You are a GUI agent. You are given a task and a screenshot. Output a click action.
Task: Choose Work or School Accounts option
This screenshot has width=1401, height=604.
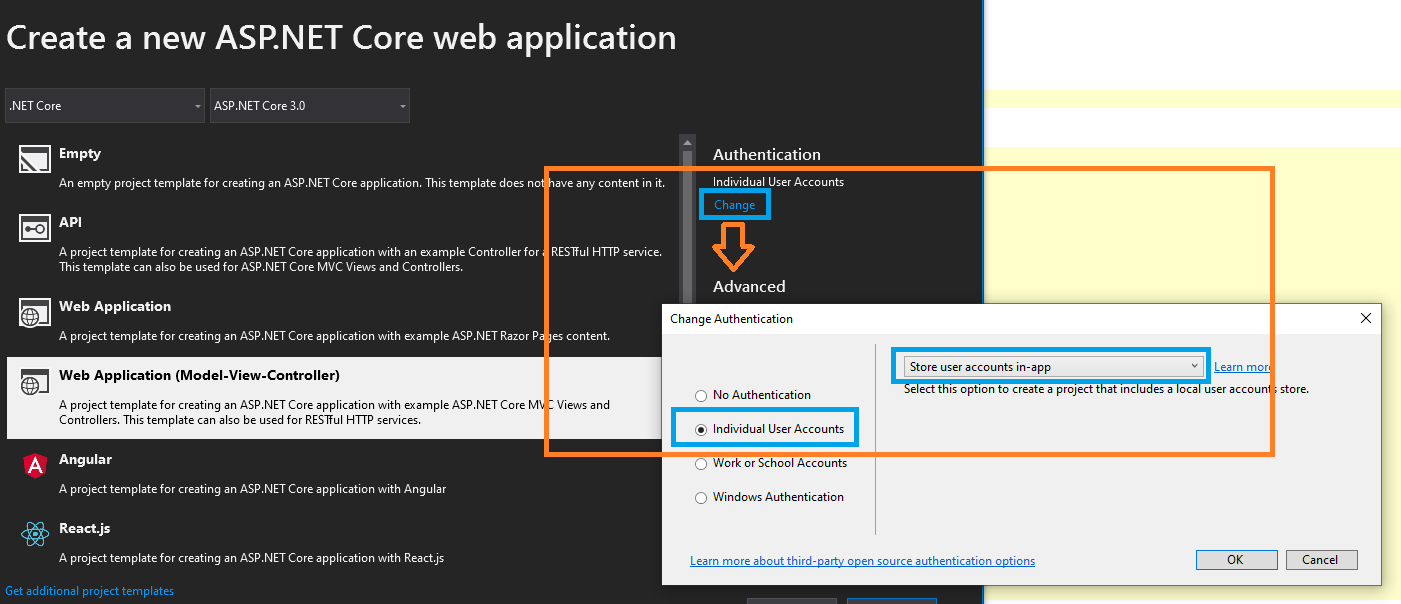(x=701, y=463)
